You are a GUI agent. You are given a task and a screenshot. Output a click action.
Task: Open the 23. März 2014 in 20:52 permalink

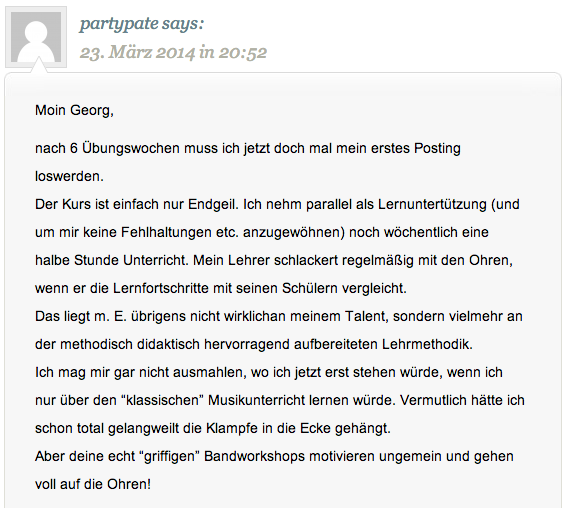(x=173, y=52)
